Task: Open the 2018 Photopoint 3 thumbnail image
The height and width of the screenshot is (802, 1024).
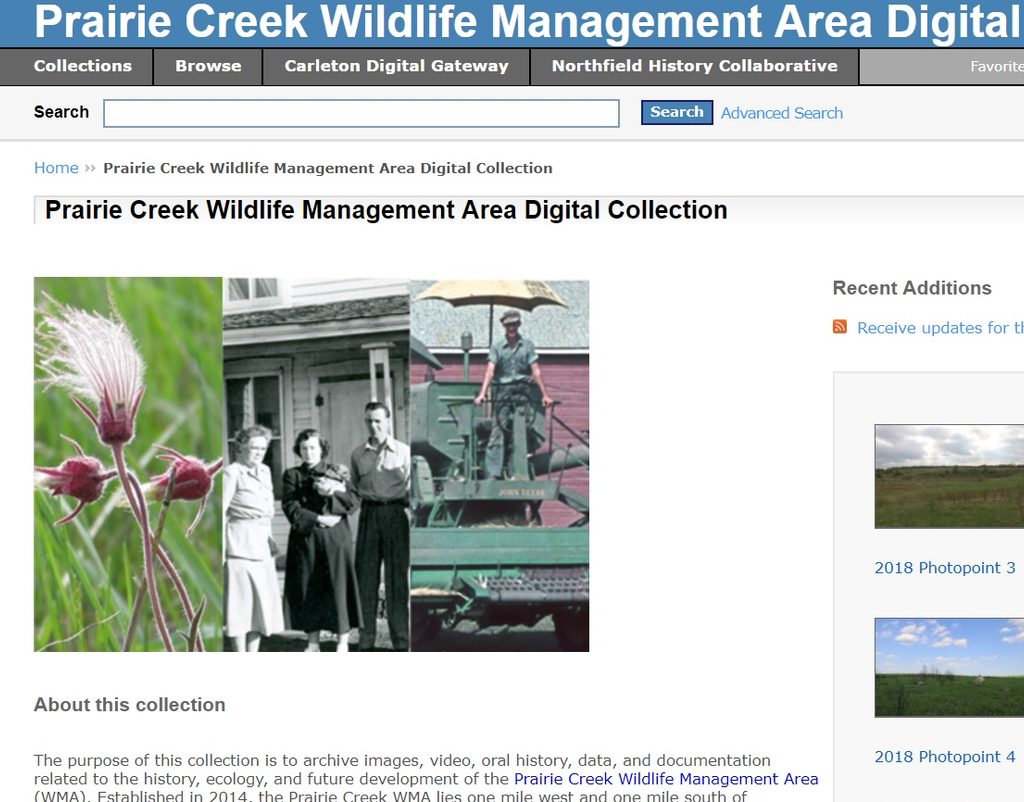Action: click(950, 476)
